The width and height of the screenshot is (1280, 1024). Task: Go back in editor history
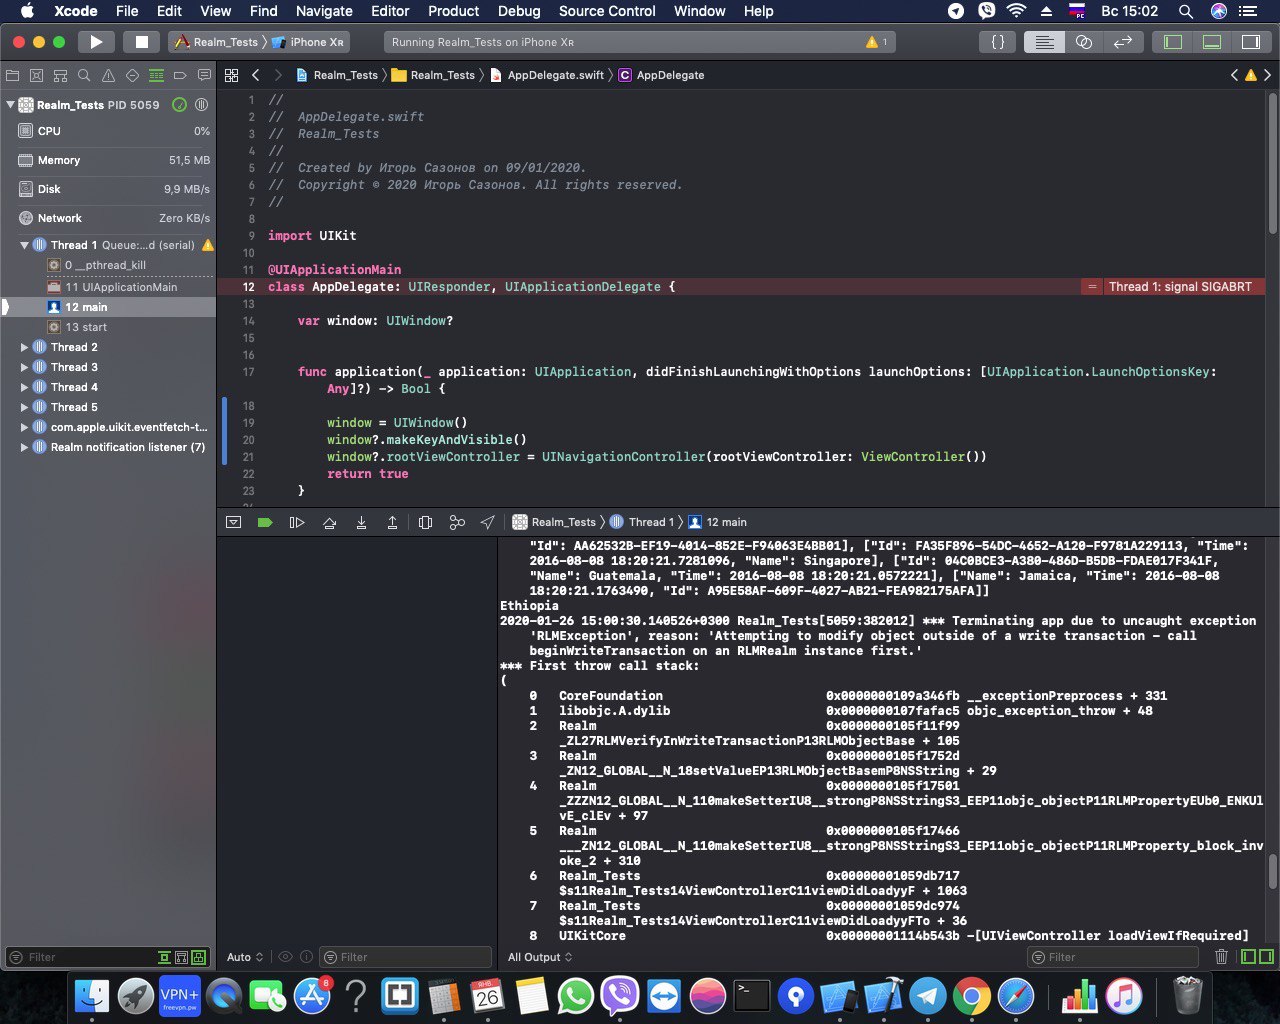point(256,75)
